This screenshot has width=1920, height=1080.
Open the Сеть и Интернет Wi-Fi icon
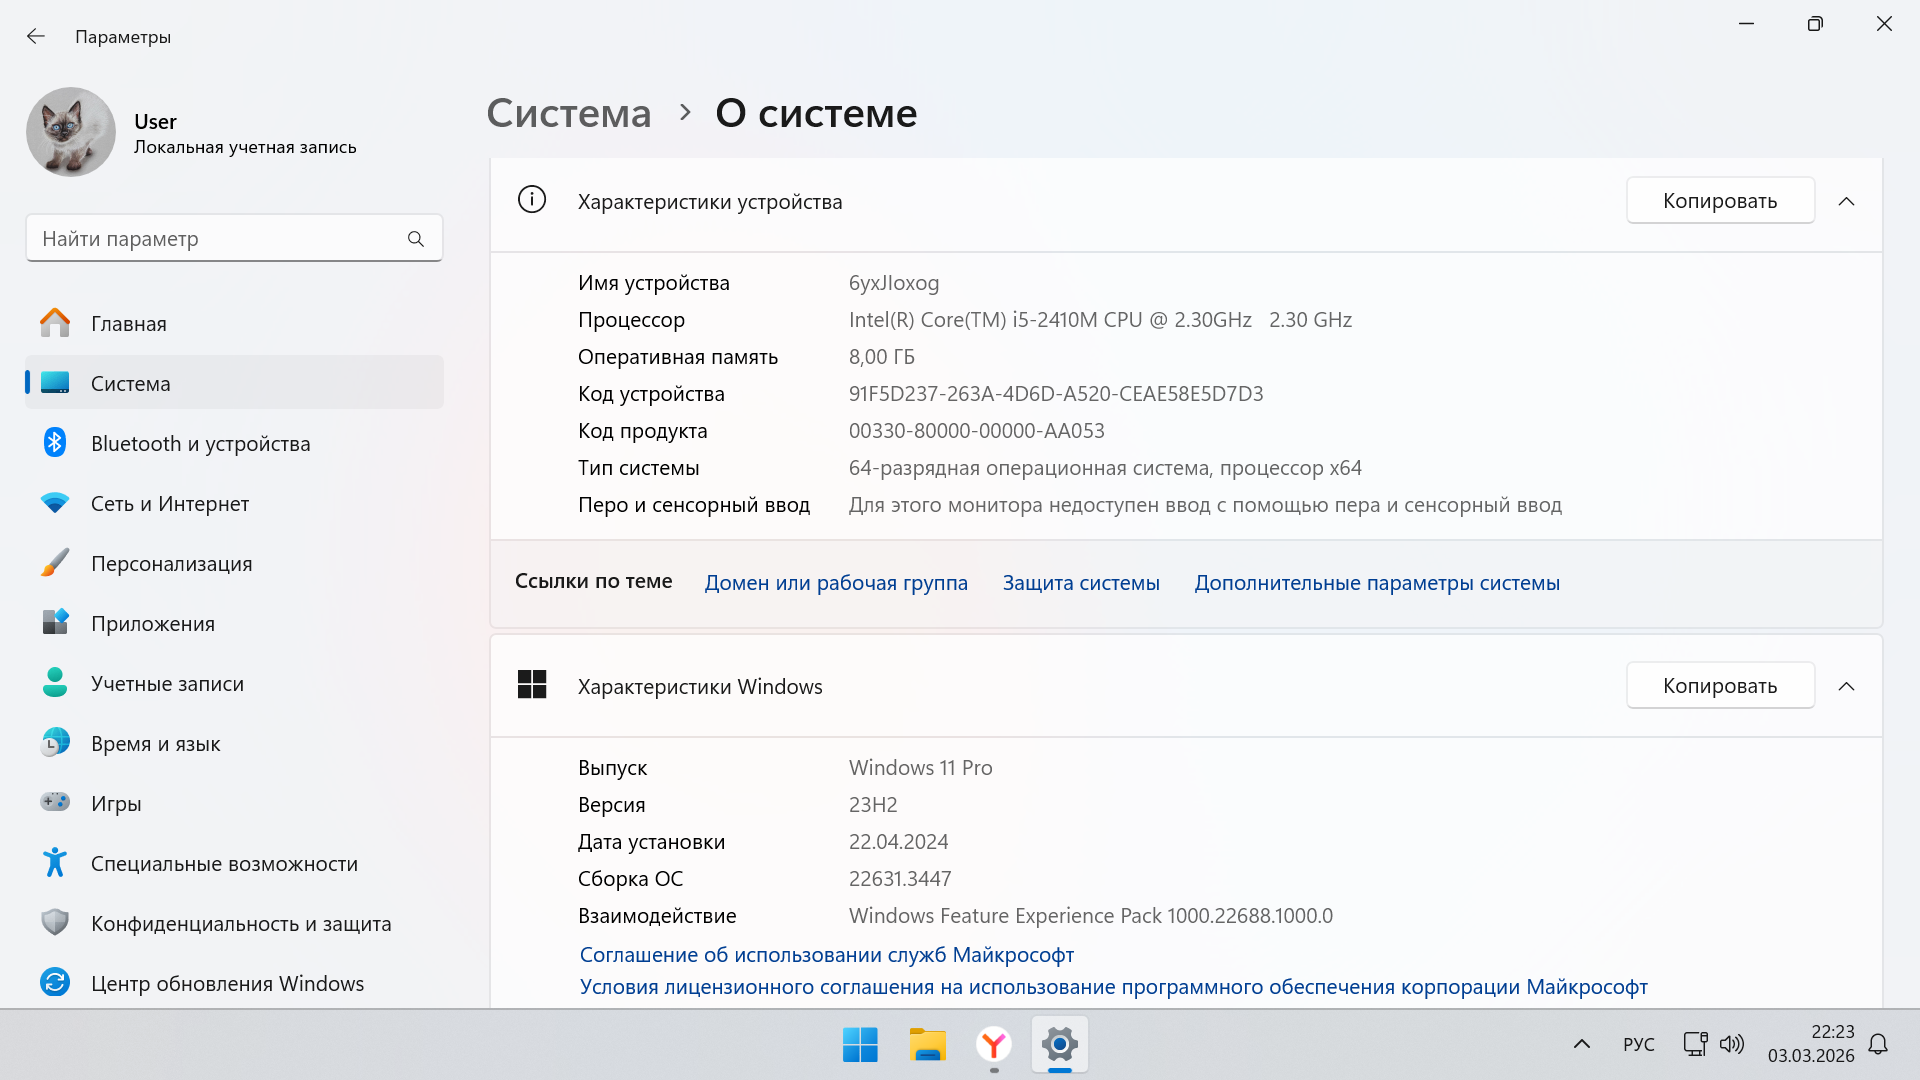[55, 503]
